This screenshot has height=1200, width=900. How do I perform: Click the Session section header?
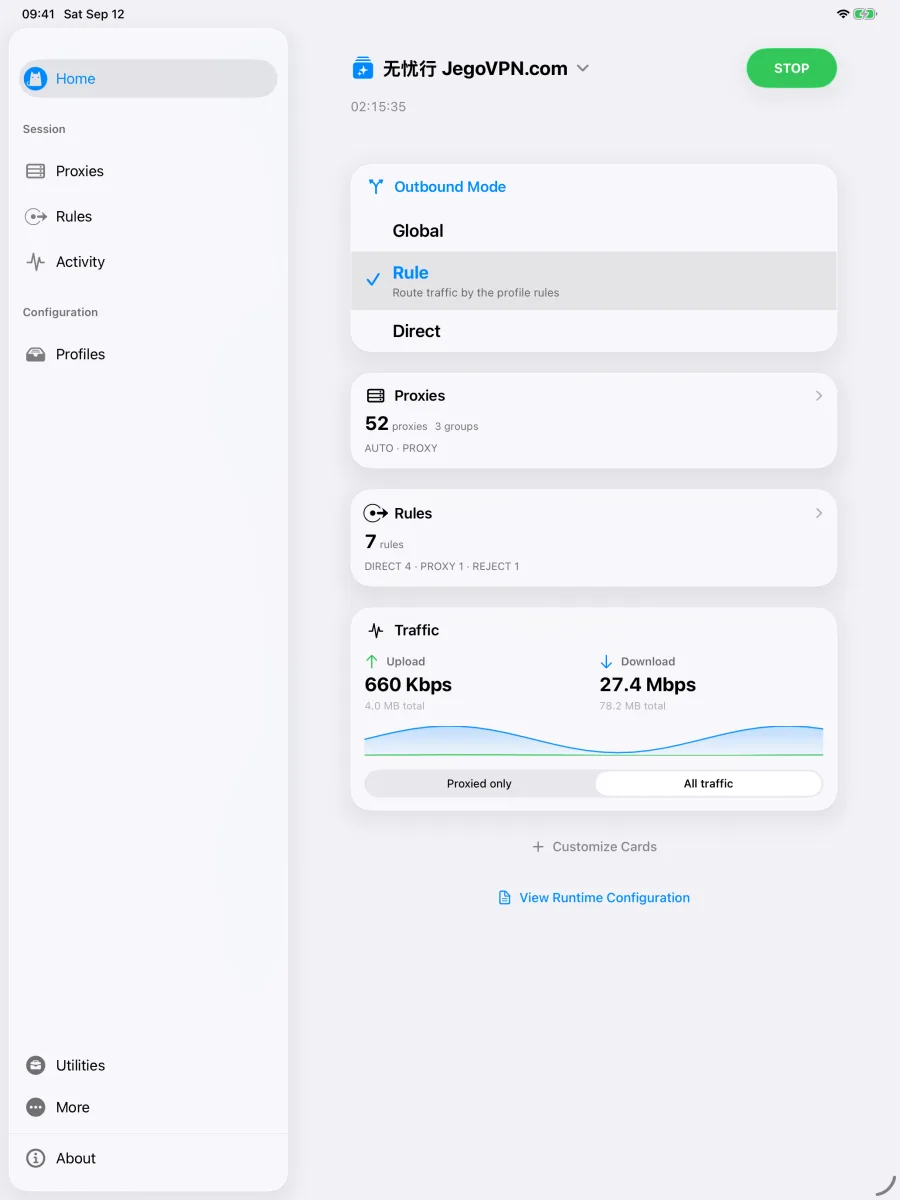44,129
